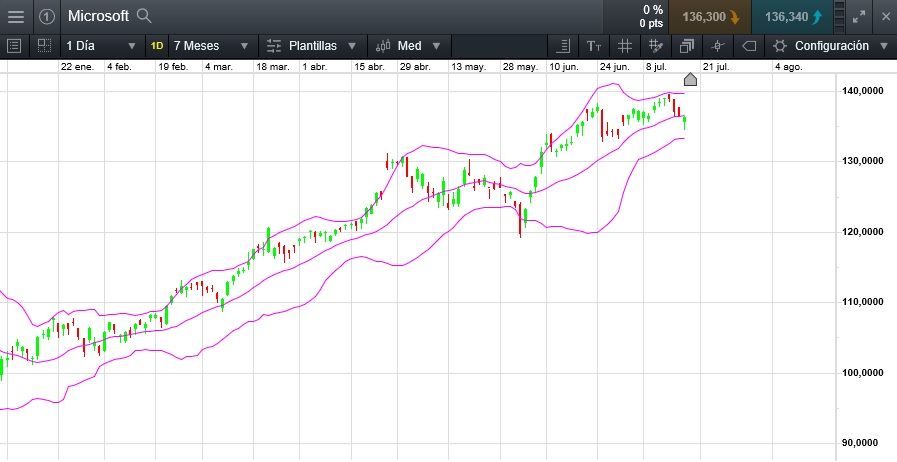This screenshot has width=897, height=462.
Task: Click the Configuración gear icon
Action: (779, 46)
